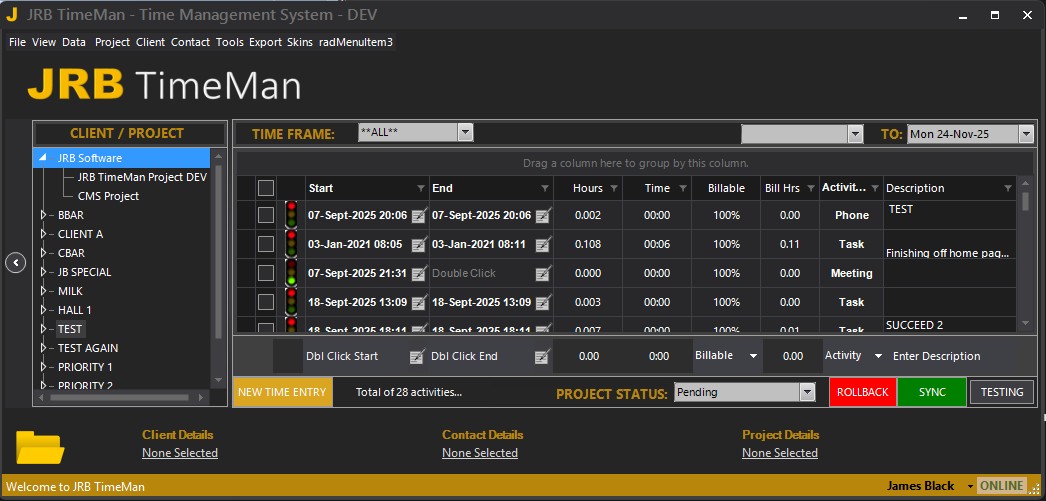Click the yellow folder icon

(x=40, y=446)
